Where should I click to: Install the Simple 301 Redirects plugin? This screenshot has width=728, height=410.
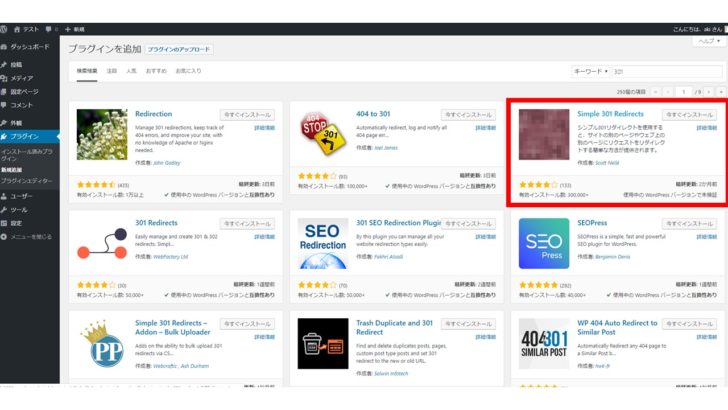[x=689, y=115]
